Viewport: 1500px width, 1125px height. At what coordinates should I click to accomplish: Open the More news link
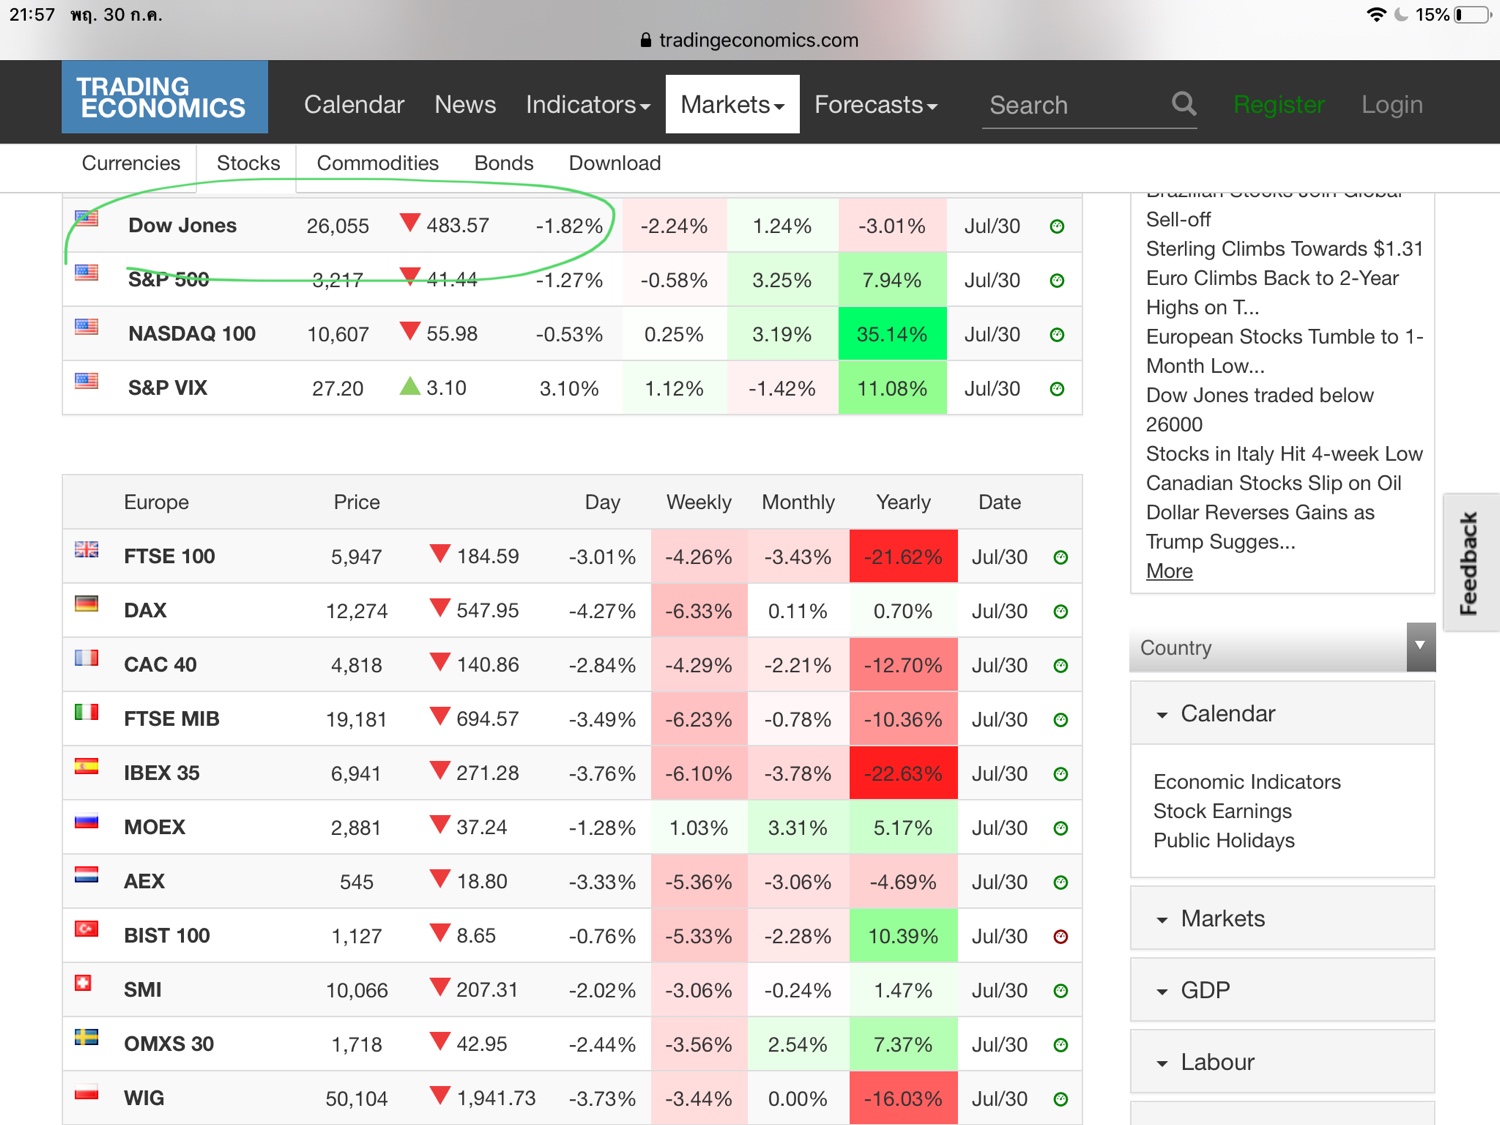click(1169, 571)
